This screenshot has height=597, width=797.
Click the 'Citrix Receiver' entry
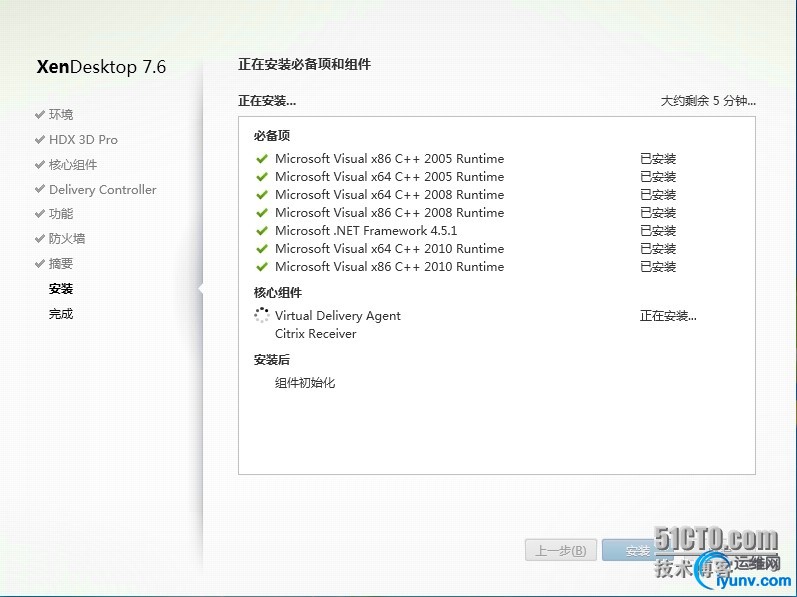(x=316, y=334)
